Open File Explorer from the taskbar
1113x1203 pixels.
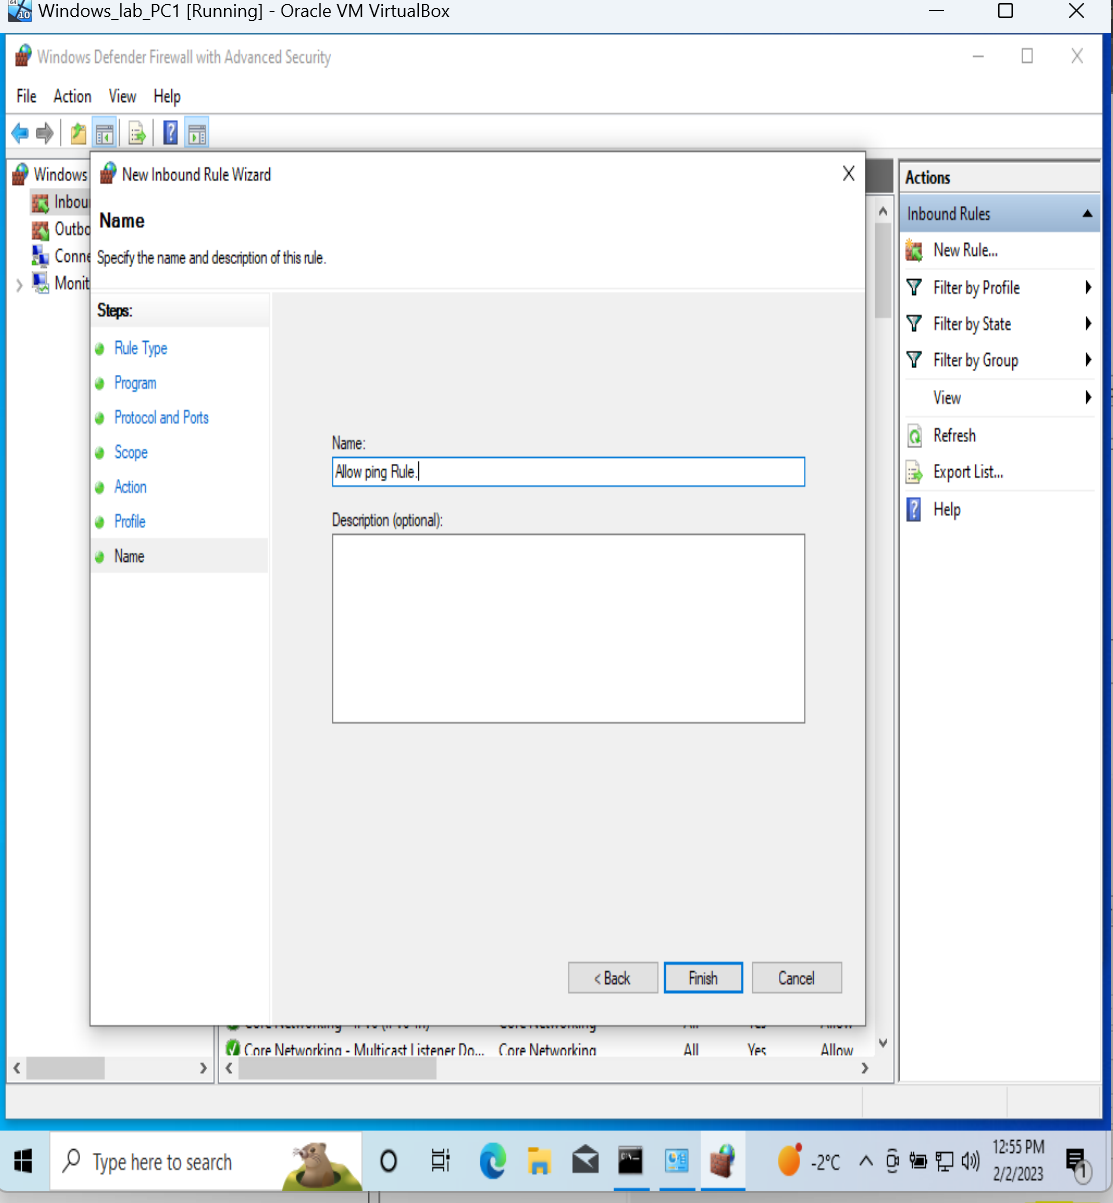(x=539, y=1161)
